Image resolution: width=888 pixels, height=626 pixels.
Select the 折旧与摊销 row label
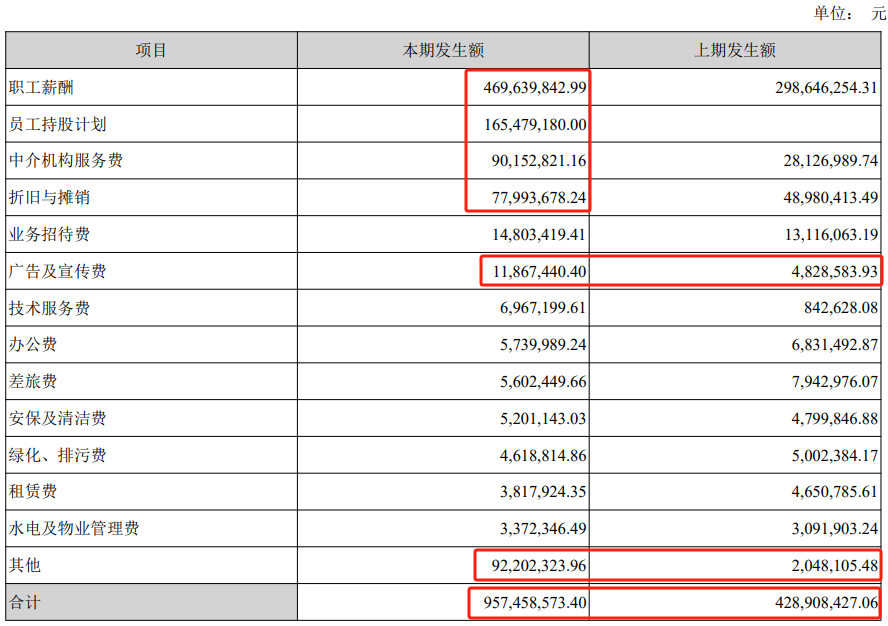click(x=49, y=197)
